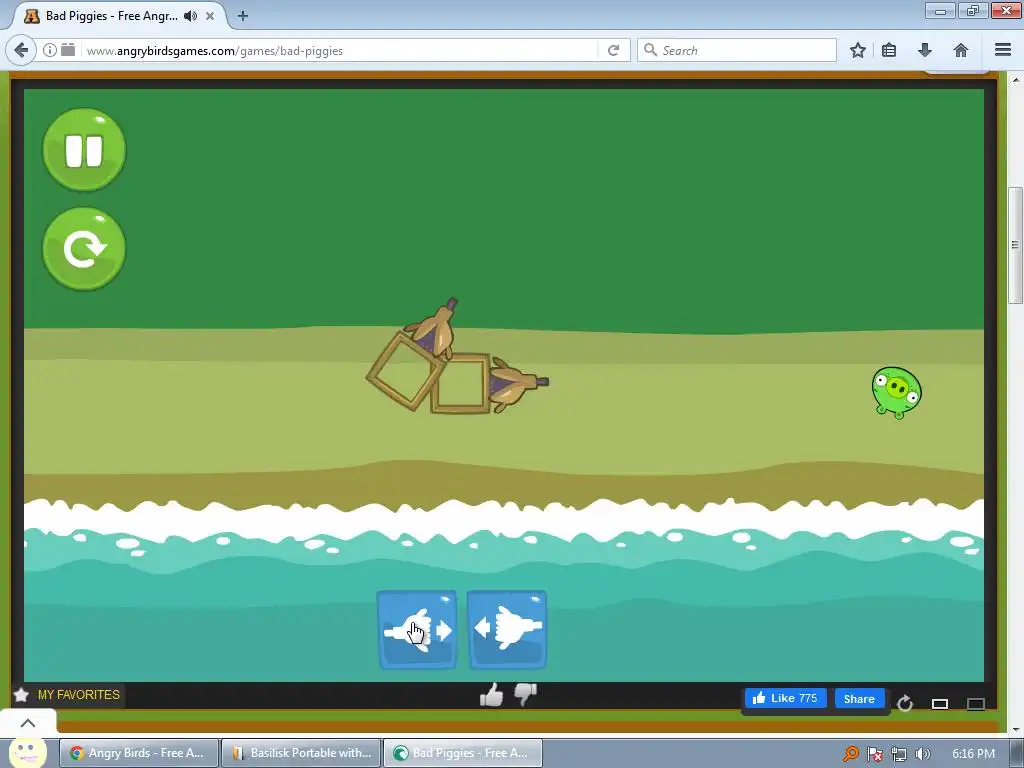Open the network tray icon

(899, 754)
